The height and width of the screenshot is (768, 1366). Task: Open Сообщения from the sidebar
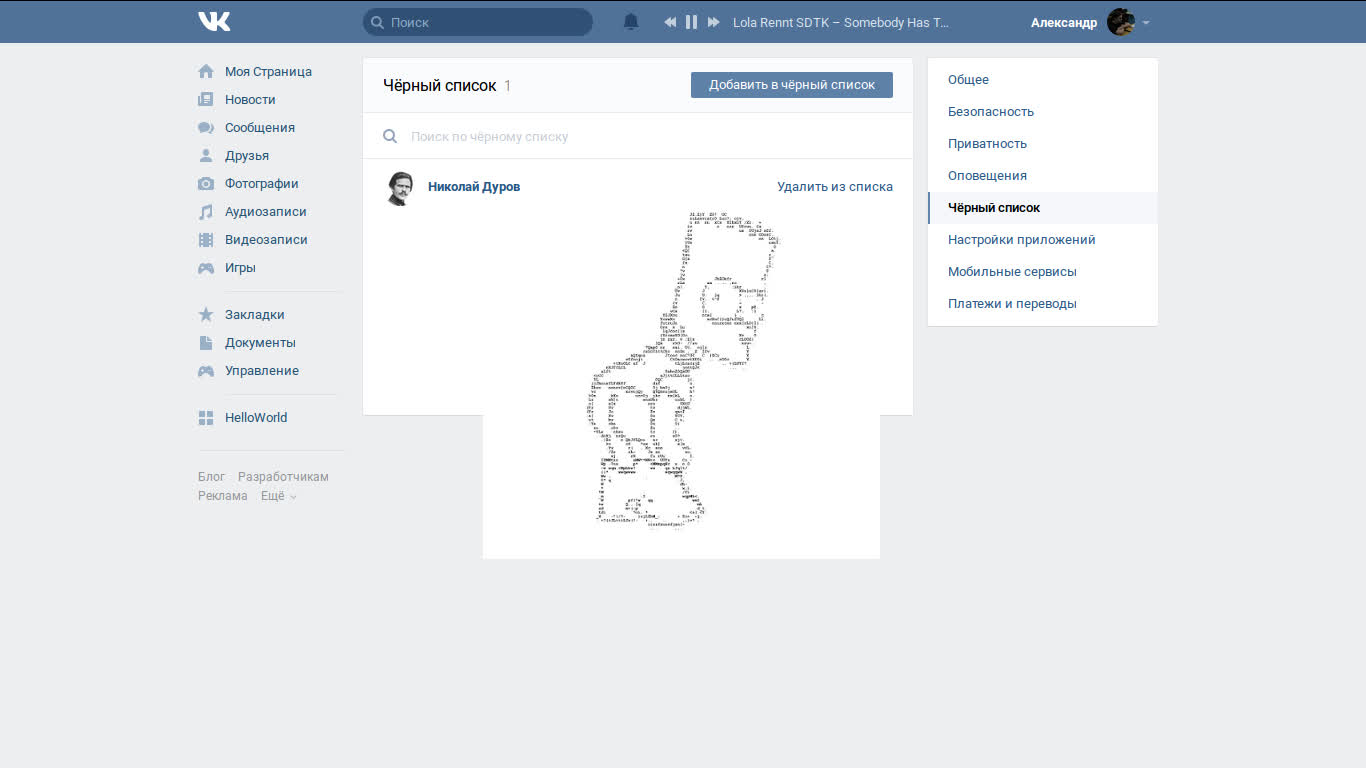[x=259, y=128]
